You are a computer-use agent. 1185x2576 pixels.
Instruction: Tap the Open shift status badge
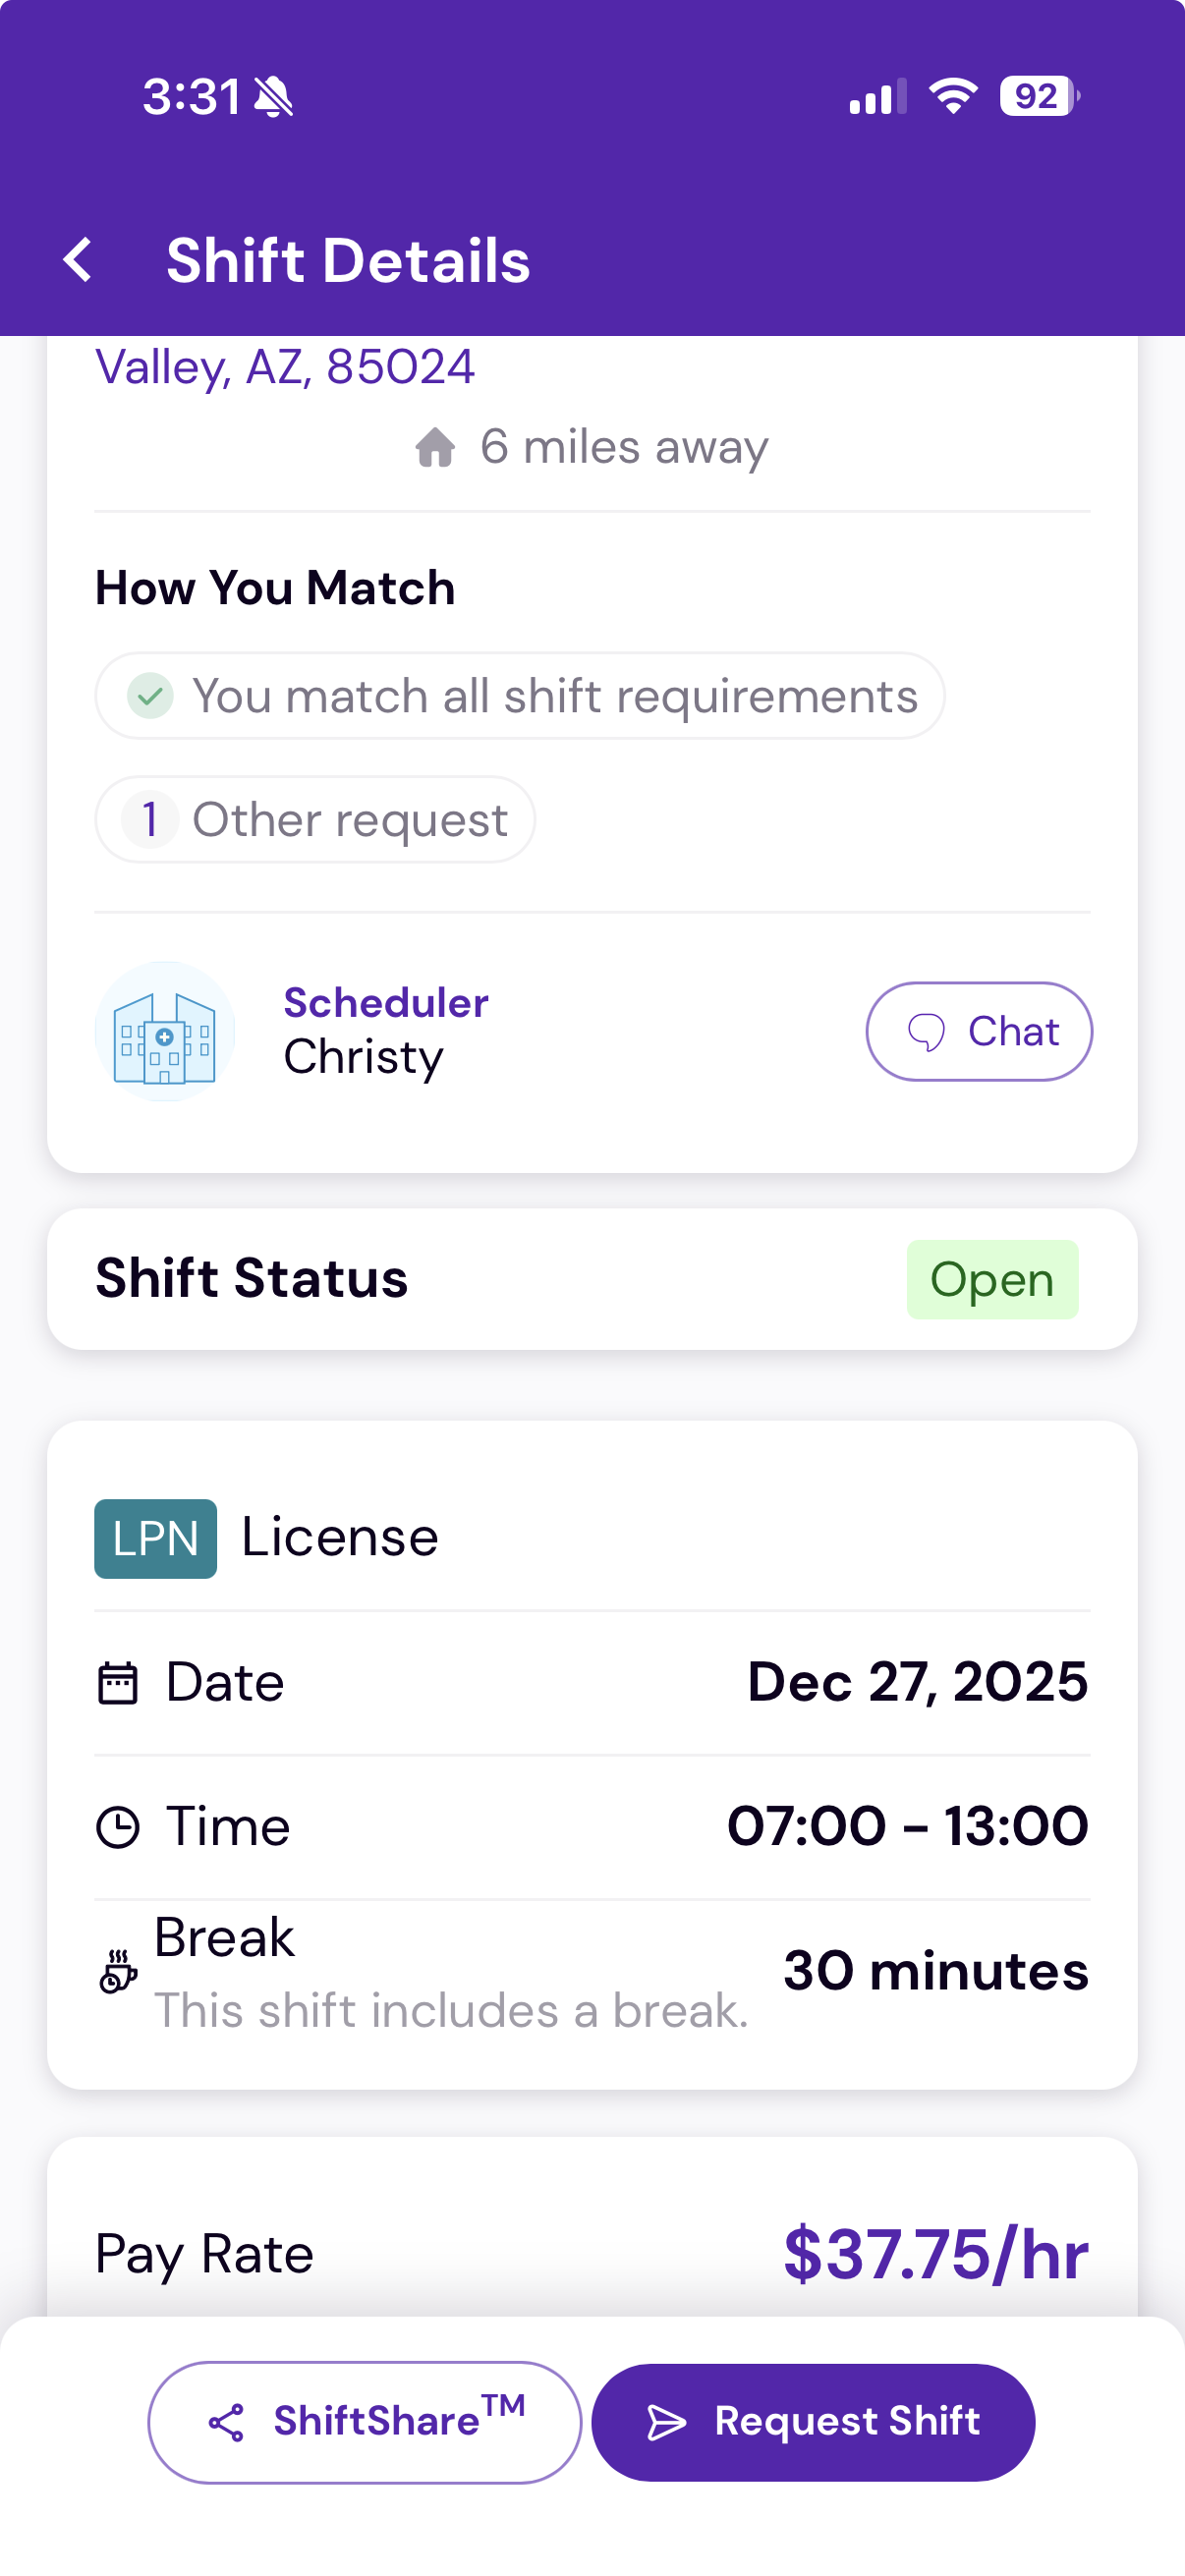click(992, 1279)
